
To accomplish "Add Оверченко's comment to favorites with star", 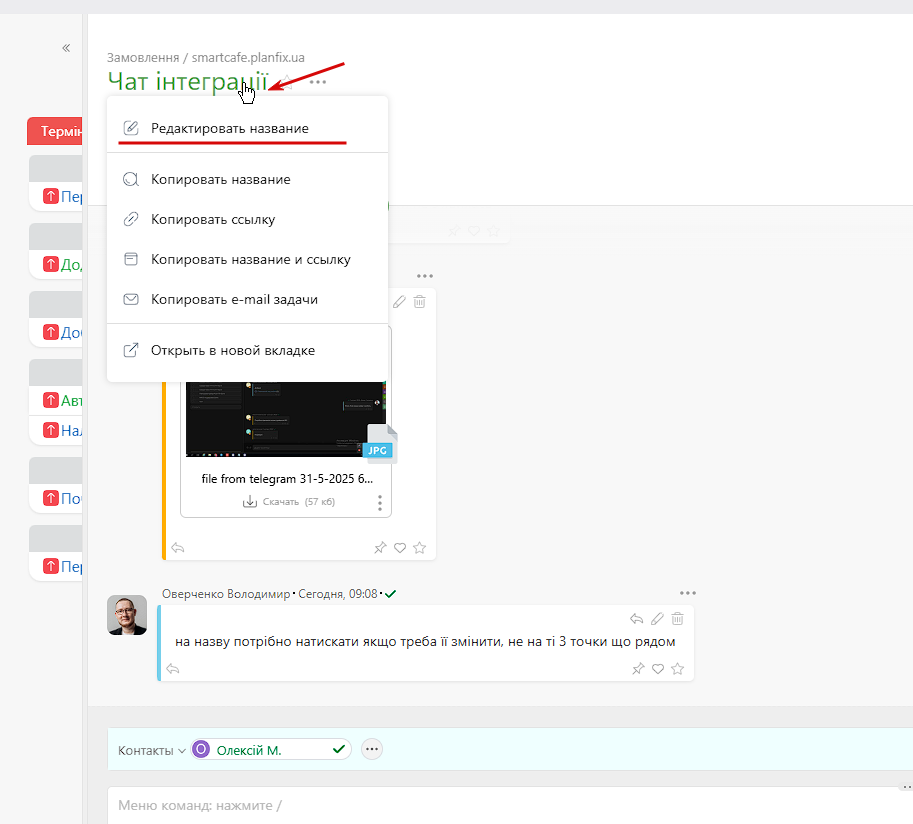I will 677,669.
